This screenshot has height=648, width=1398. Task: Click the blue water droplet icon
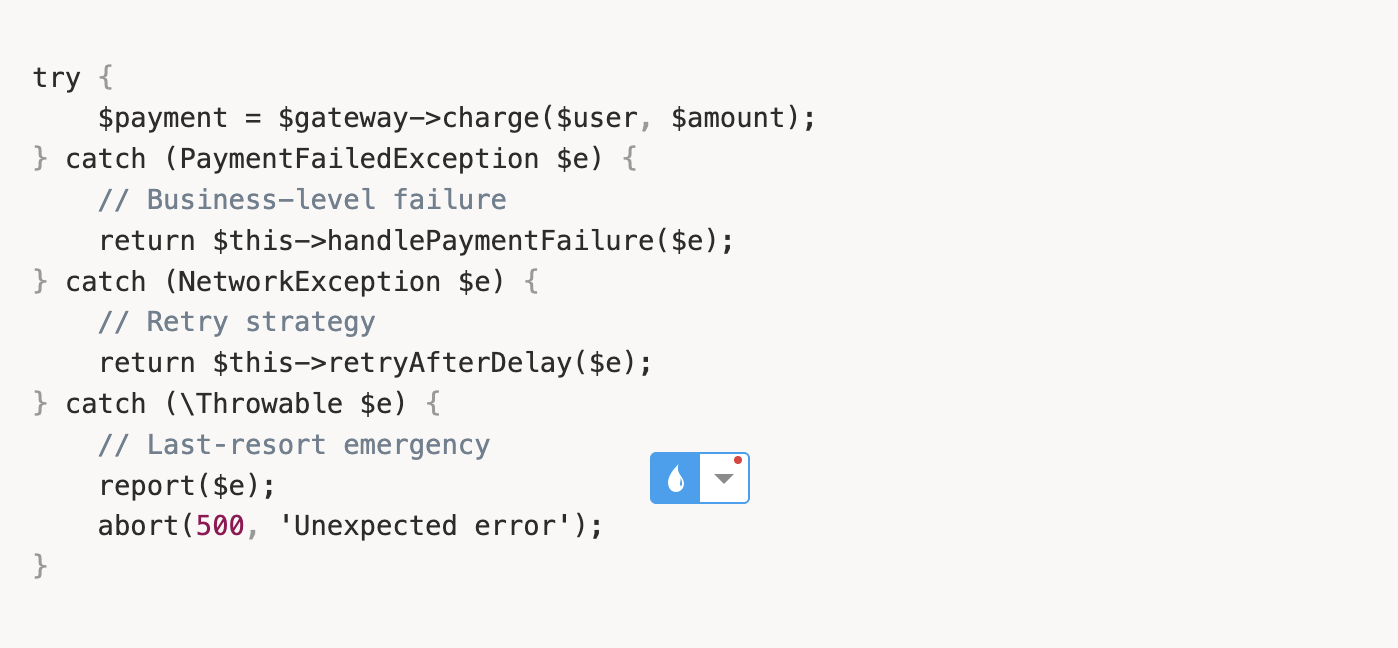(x=676, y=478)
